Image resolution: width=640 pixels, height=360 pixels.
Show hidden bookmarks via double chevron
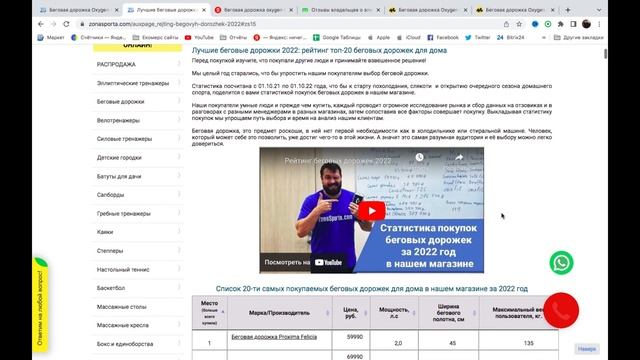[x=544, y=38]
